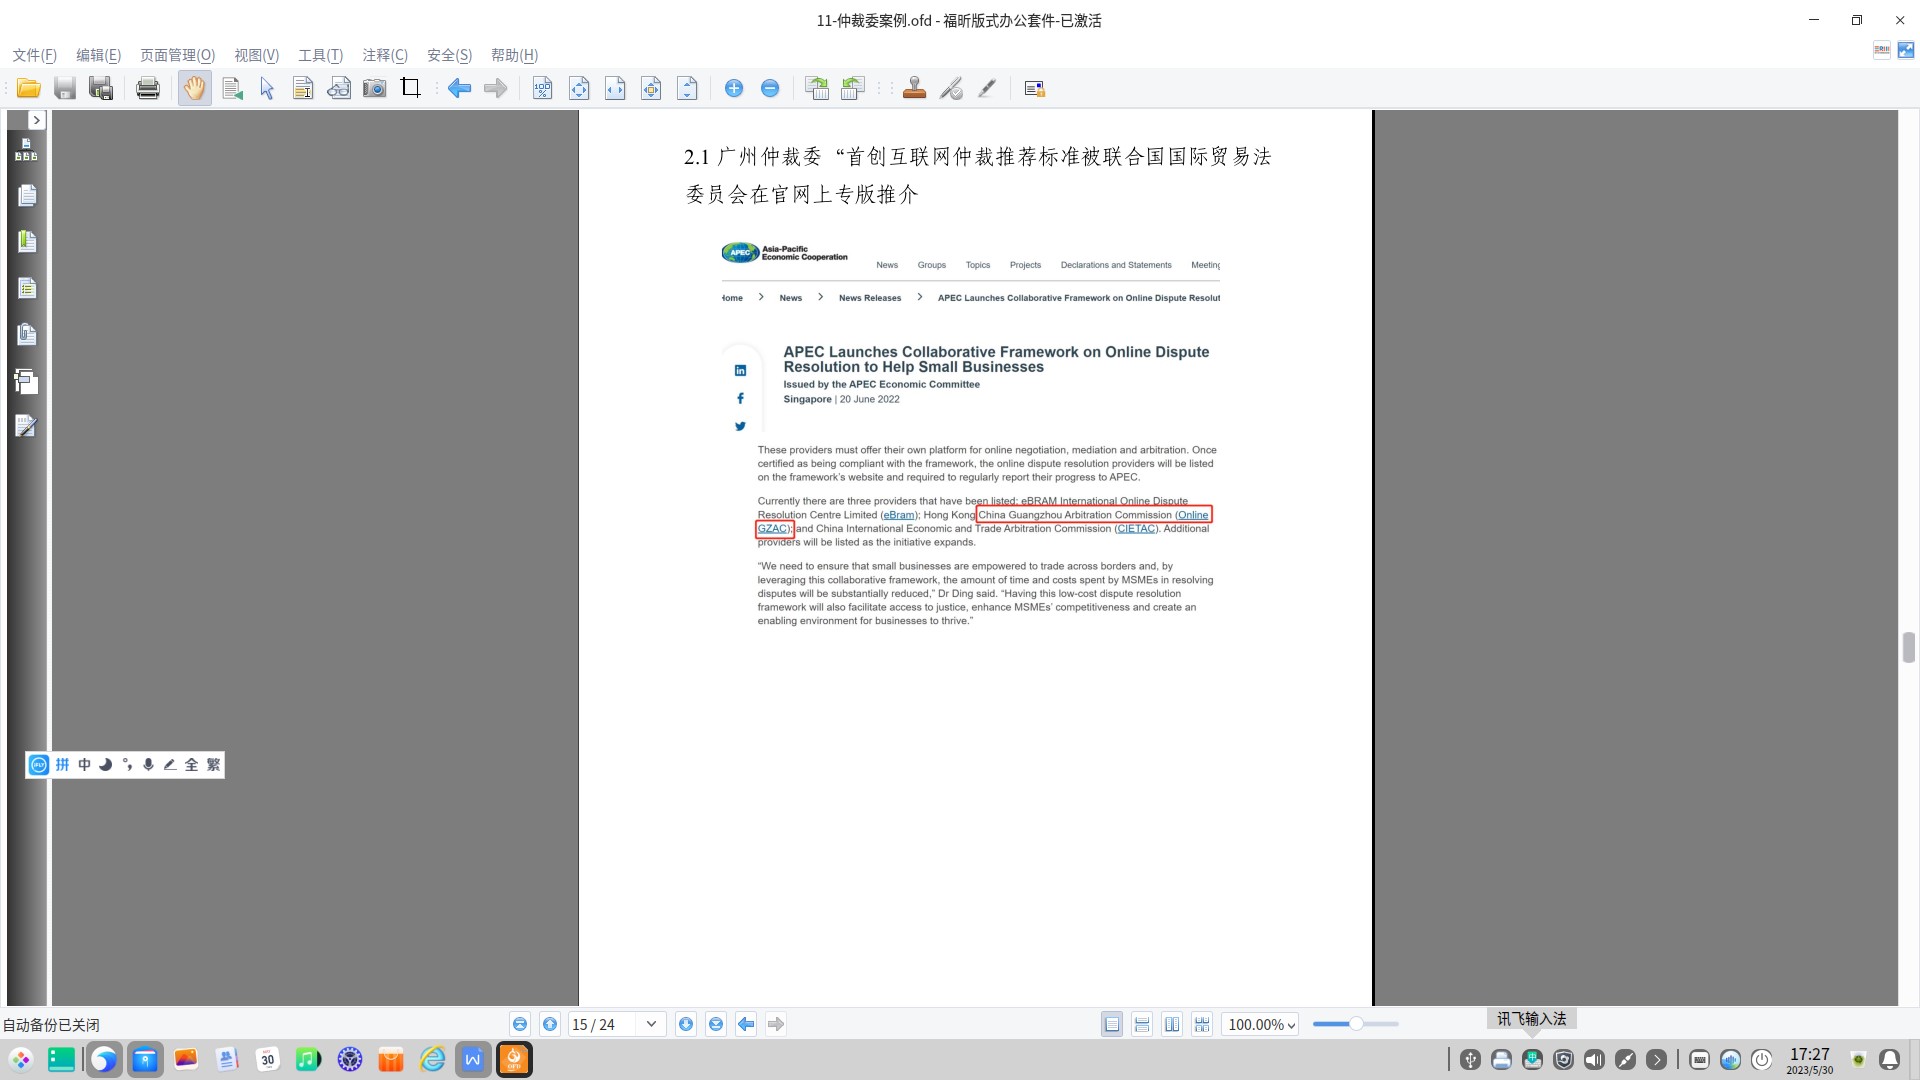
Task: Toggle 中 Chinese mode in input bar
Action: coord(84,765)
